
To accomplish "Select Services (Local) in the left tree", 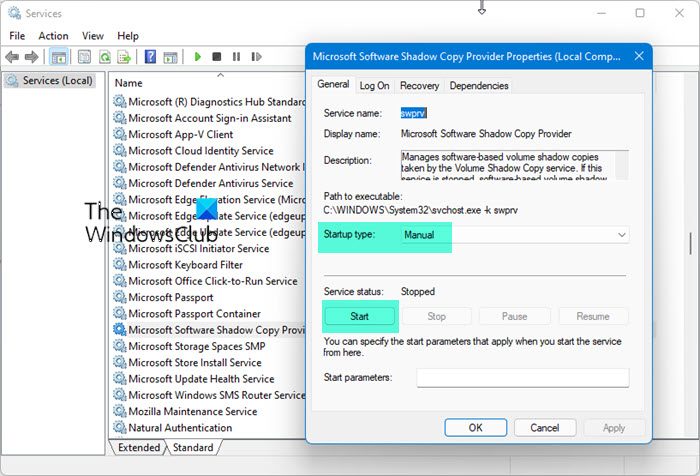I will click(50, 81).
